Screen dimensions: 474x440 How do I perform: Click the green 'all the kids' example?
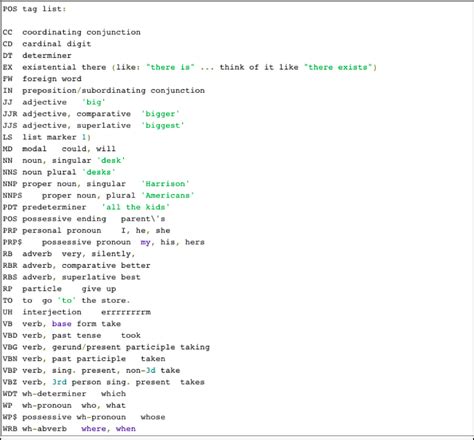pyautogui.click(x=136, y=207)
